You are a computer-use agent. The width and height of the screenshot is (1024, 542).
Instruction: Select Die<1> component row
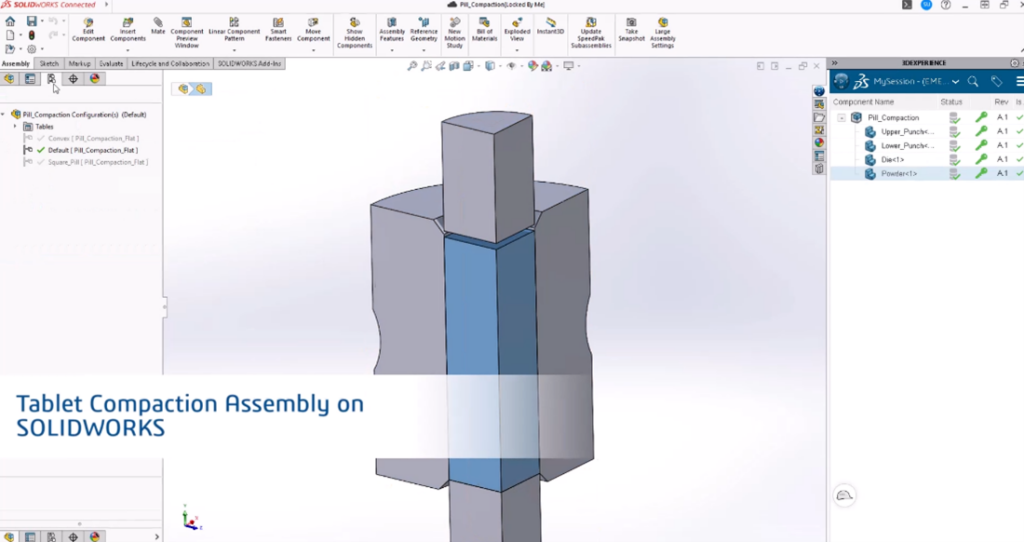(927, 159)
